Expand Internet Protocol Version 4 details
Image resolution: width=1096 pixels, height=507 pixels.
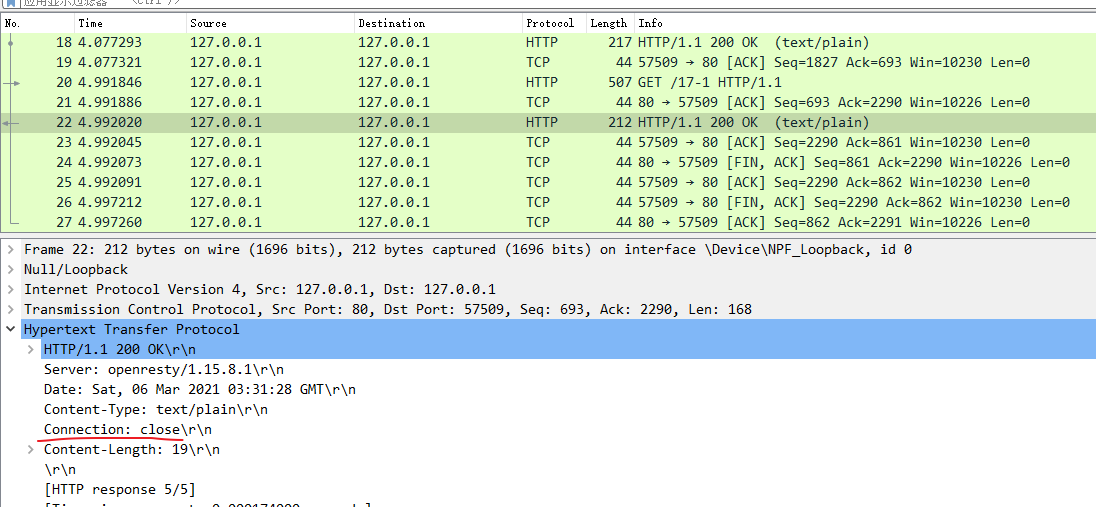(x=11, y=290)
